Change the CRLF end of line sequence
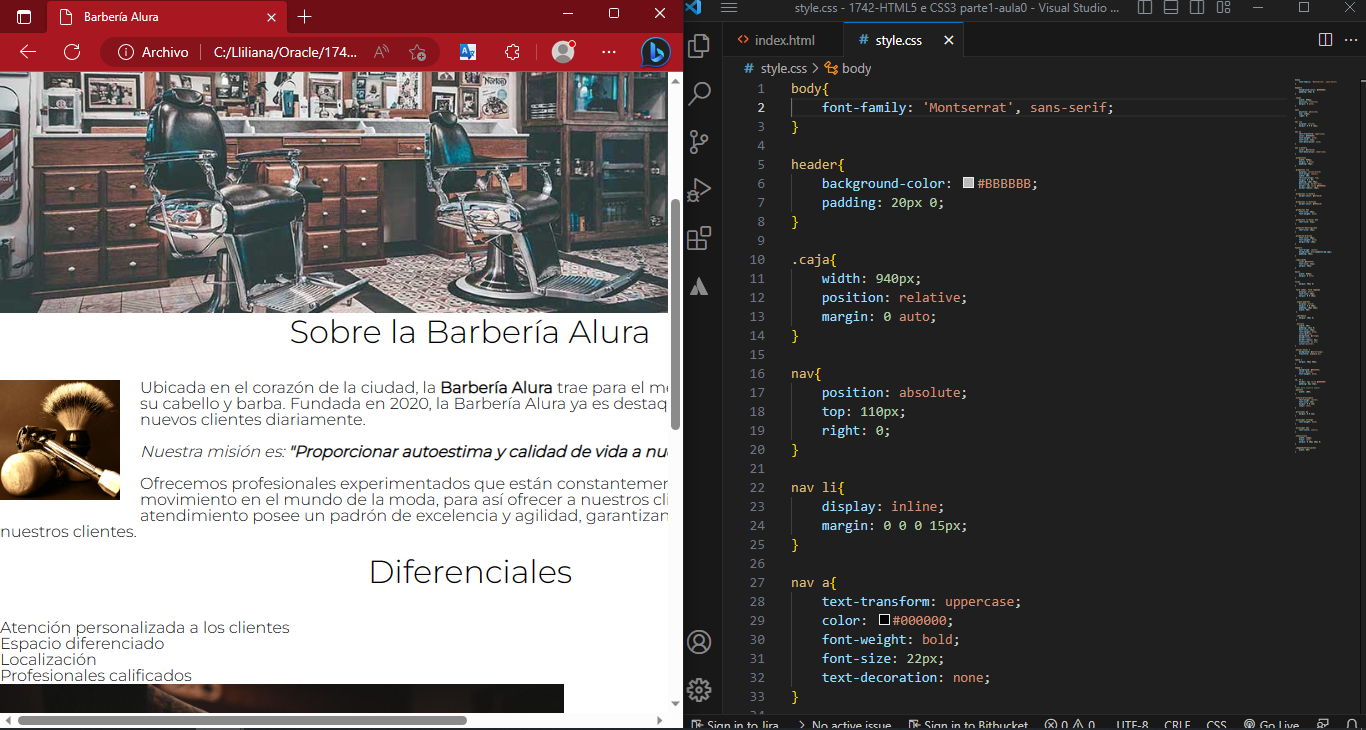The image size is (1366, 730). tap(1177, 724)
